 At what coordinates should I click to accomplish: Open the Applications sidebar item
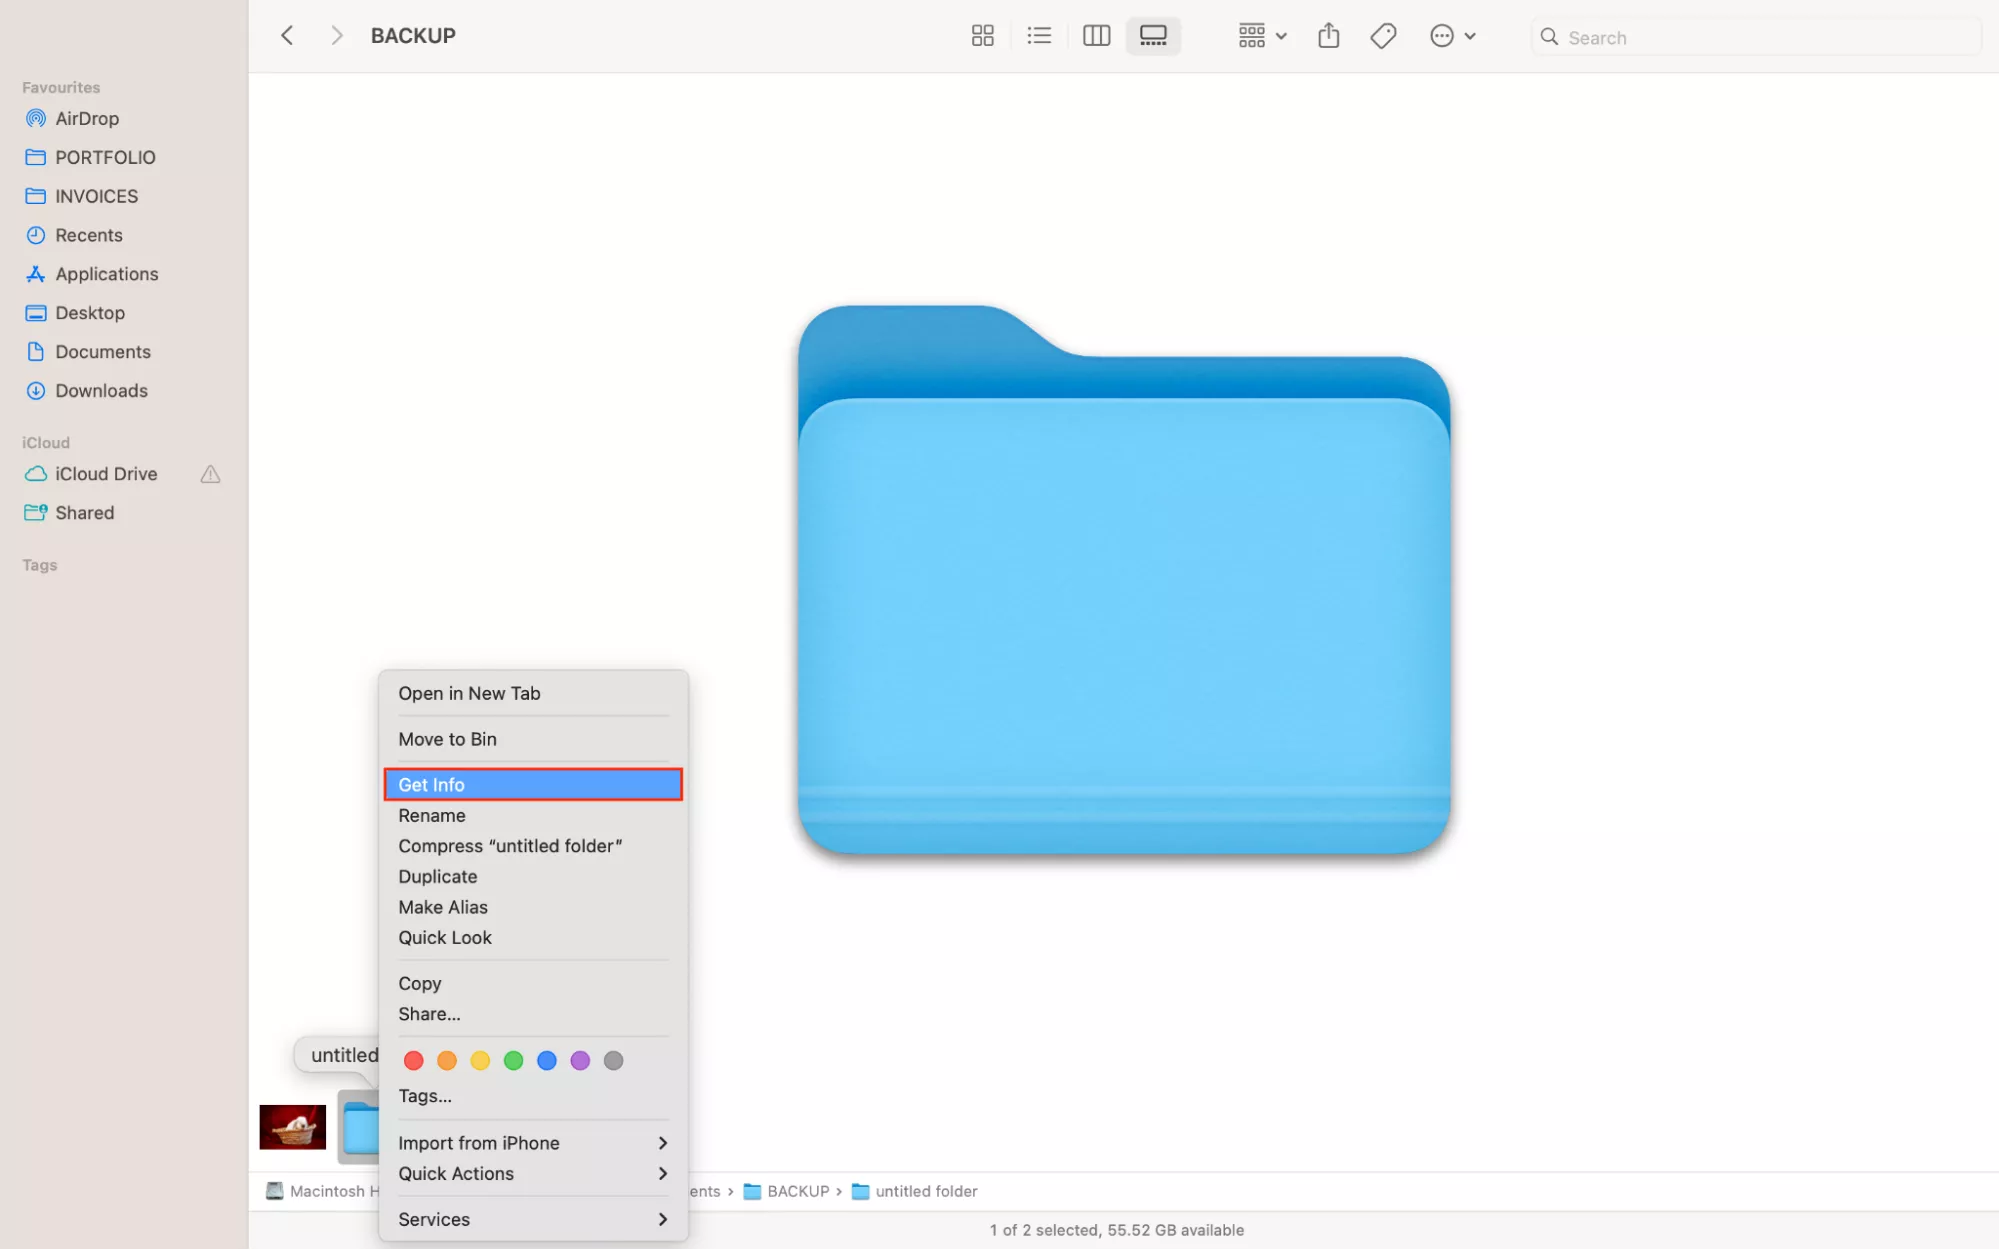coord(106,273)
